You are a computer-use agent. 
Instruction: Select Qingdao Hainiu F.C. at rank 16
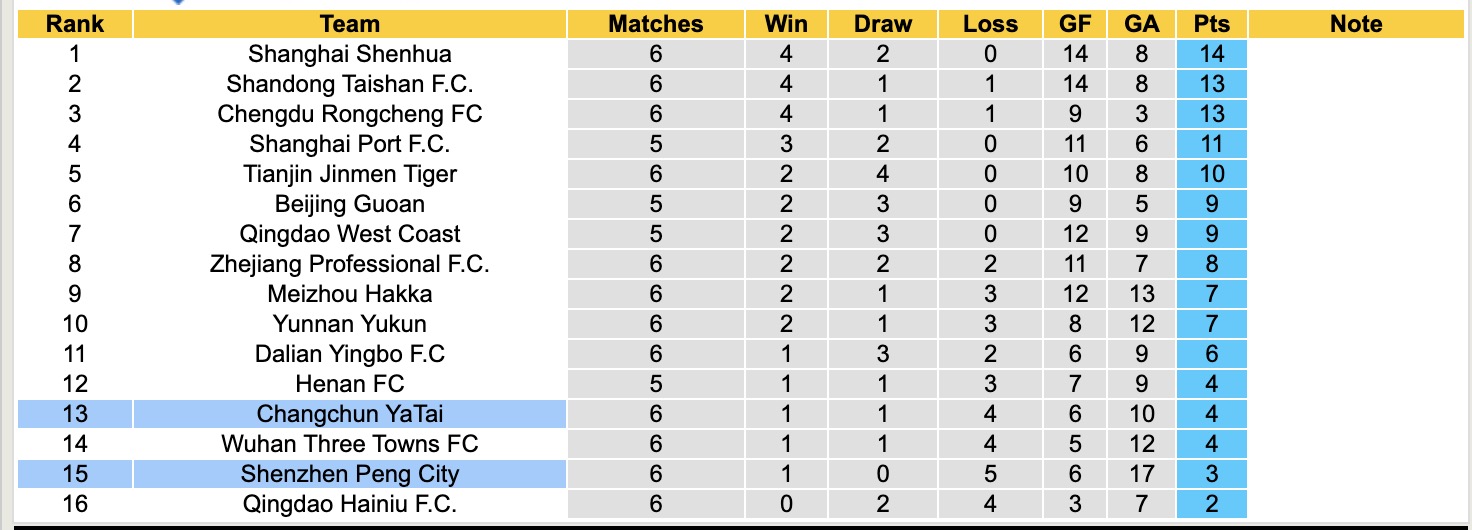[350, 504]
